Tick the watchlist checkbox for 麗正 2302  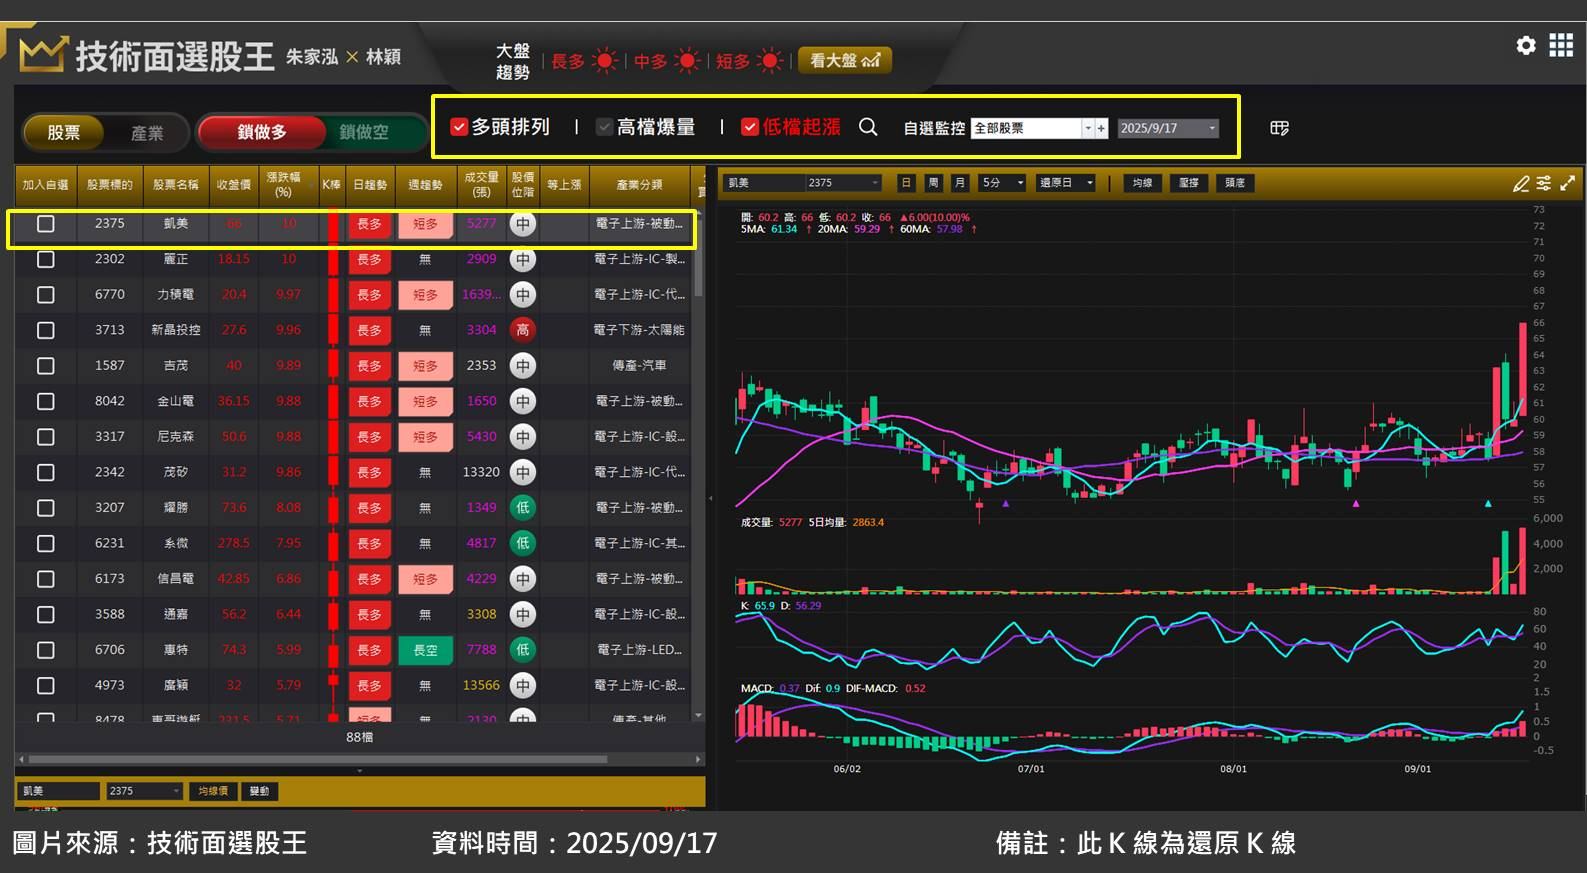pos(45,259)
